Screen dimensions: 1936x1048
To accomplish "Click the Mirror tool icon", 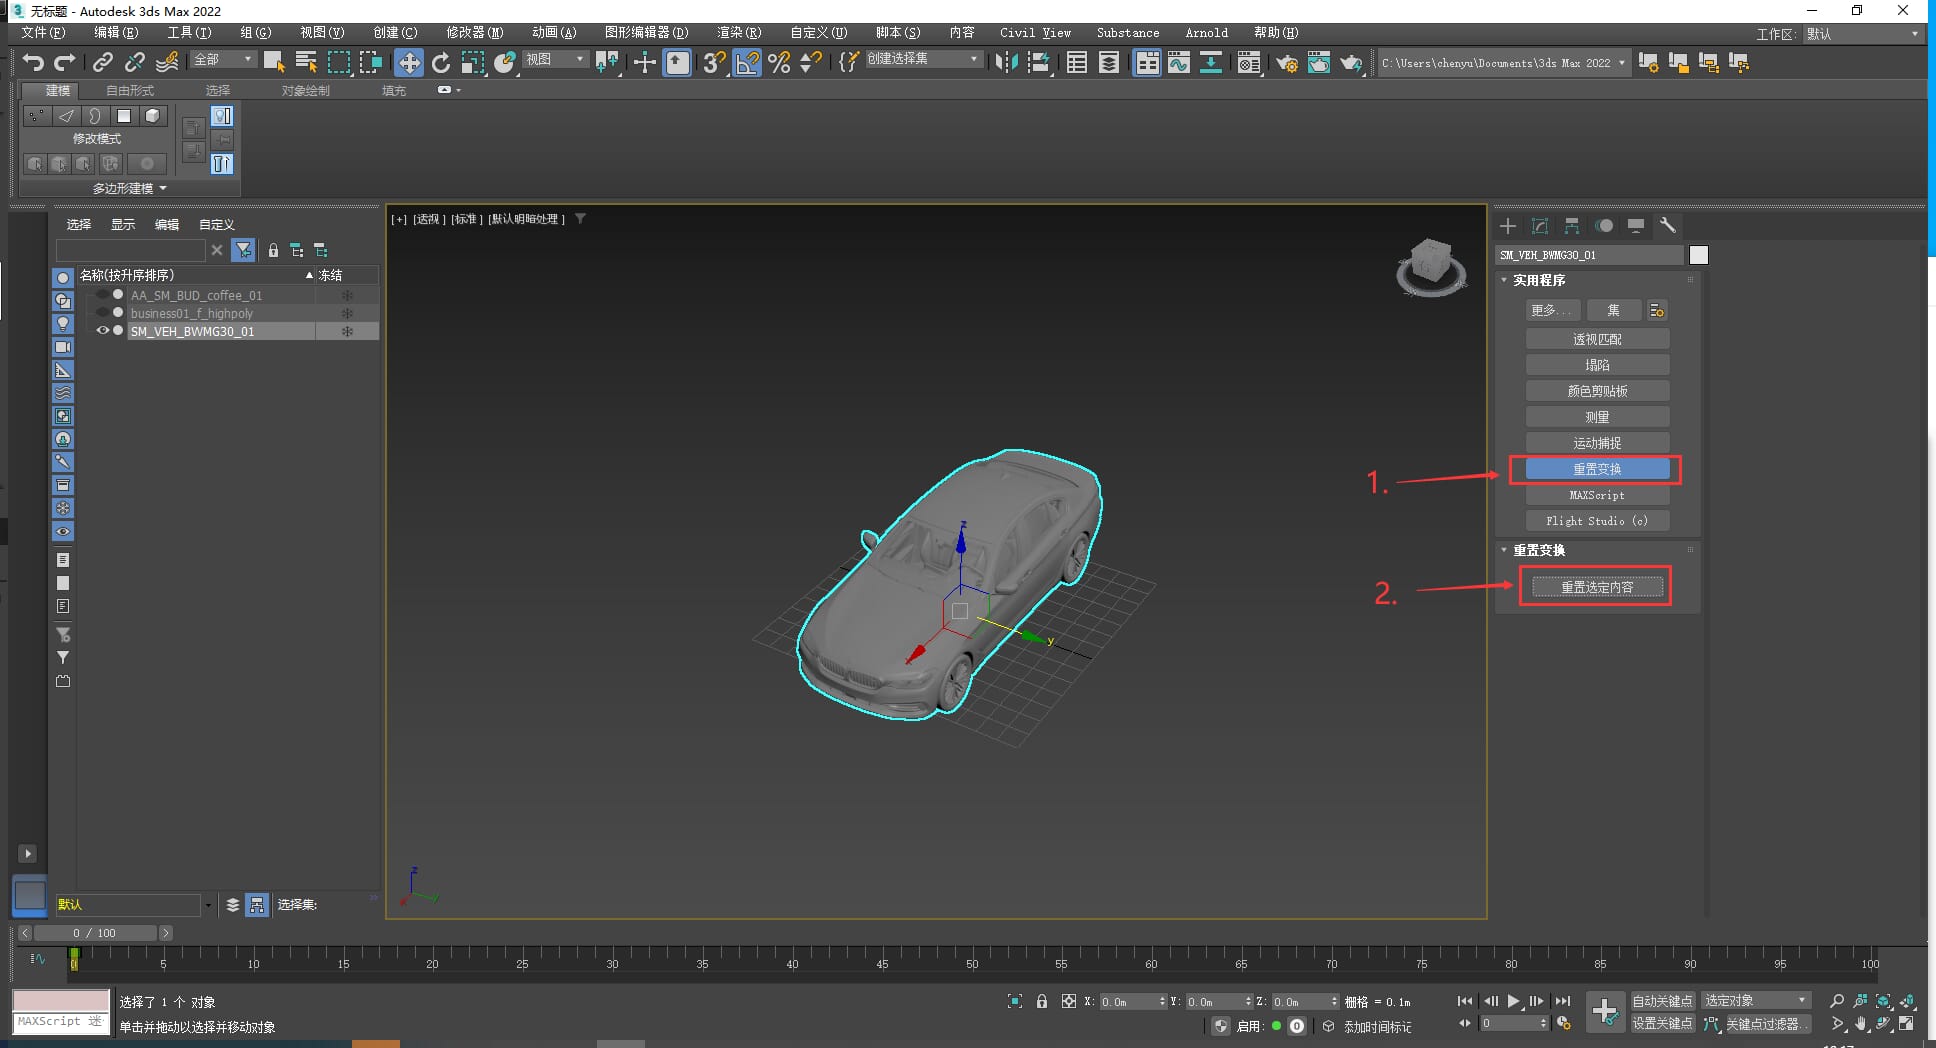I will click(x=1007, y=63).
